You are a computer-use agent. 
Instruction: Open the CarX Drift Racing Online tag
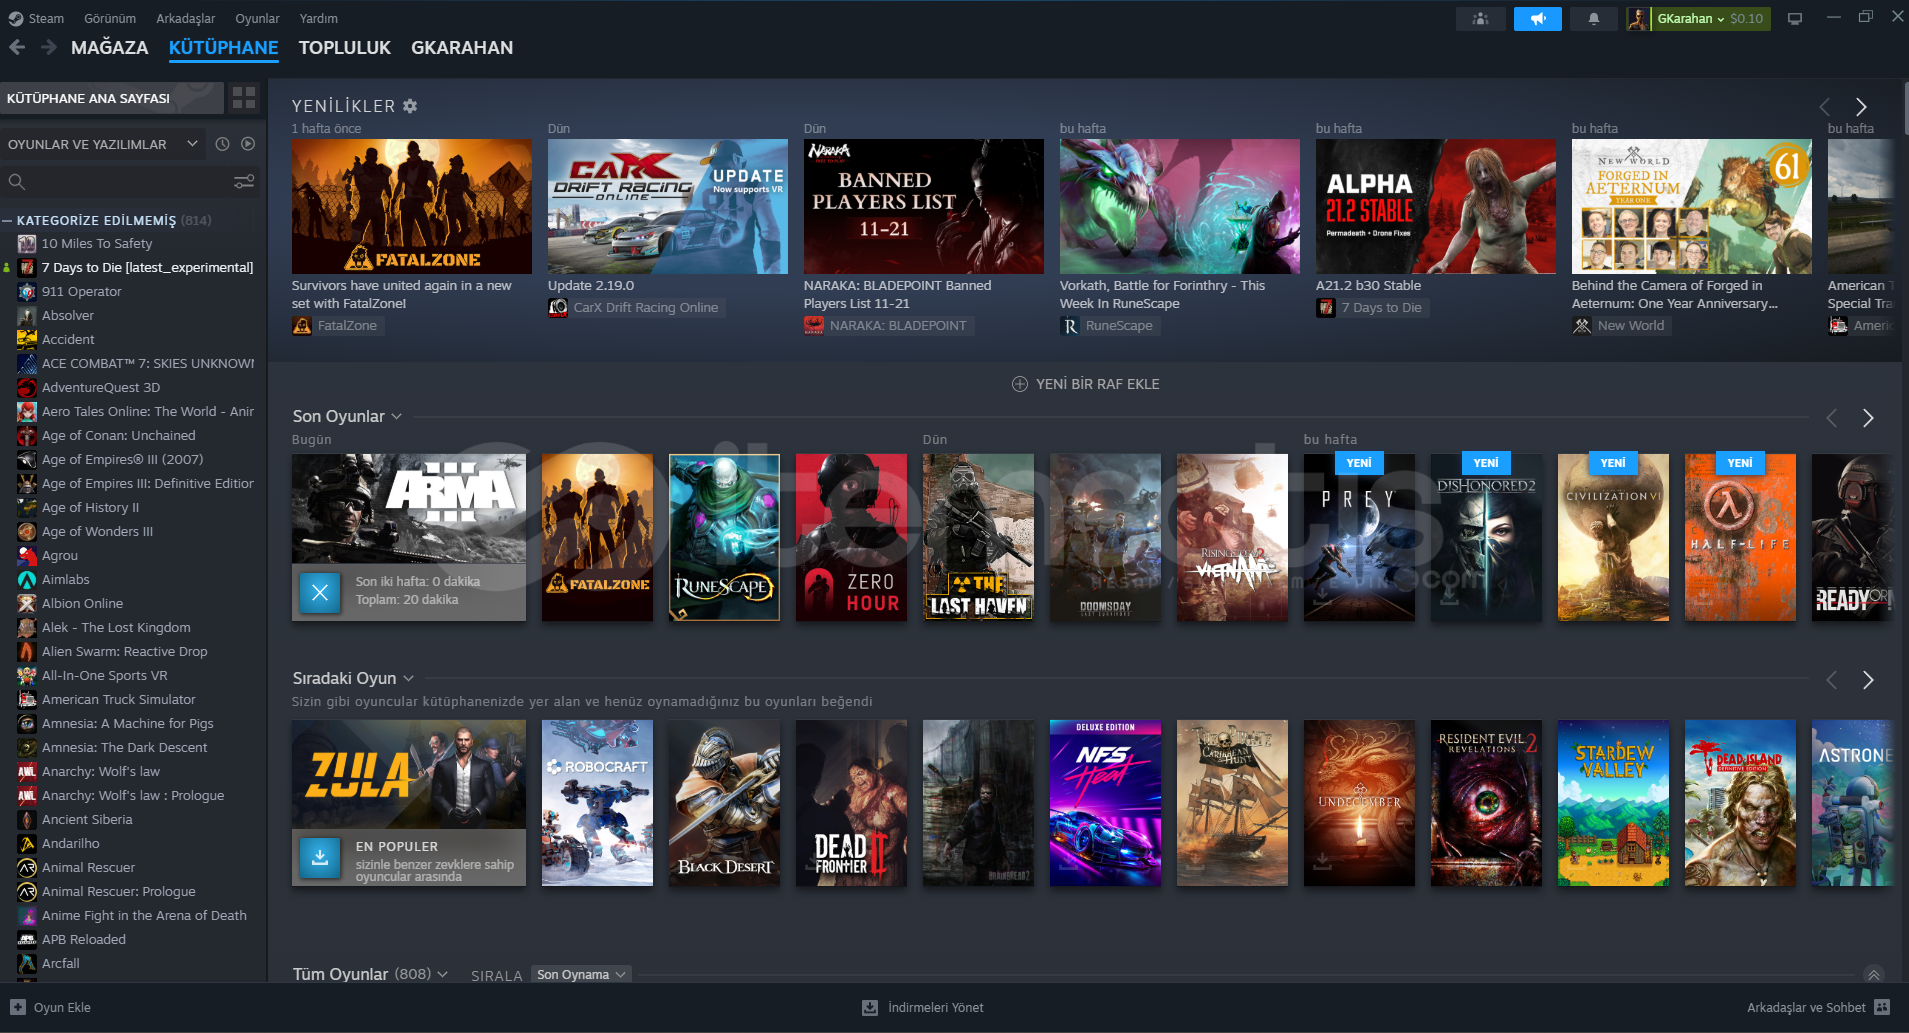[636, 307]
